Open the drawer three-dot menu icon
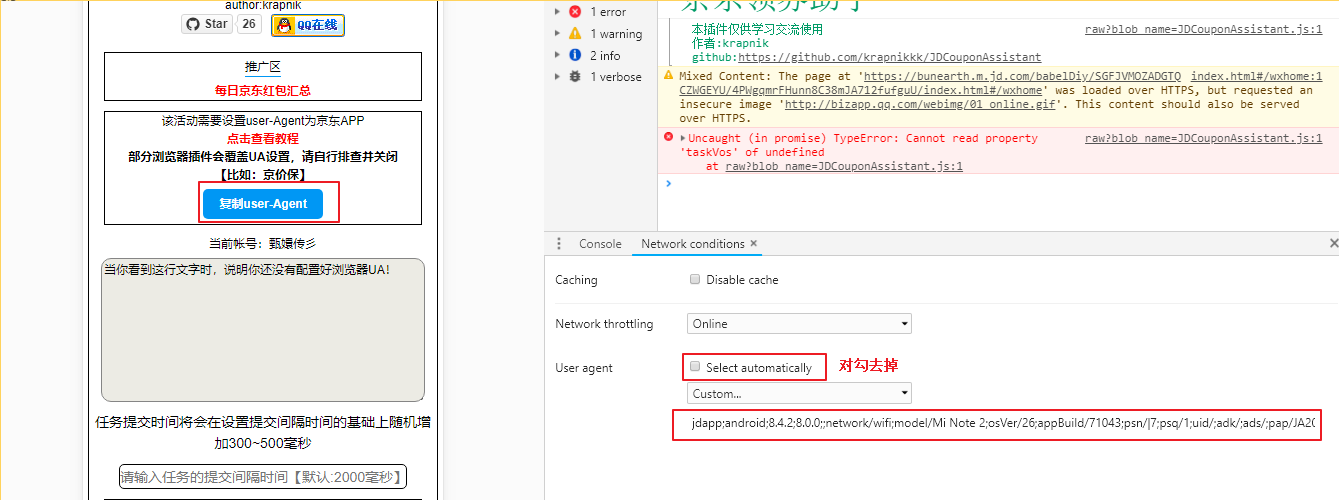 click(559, 244)
